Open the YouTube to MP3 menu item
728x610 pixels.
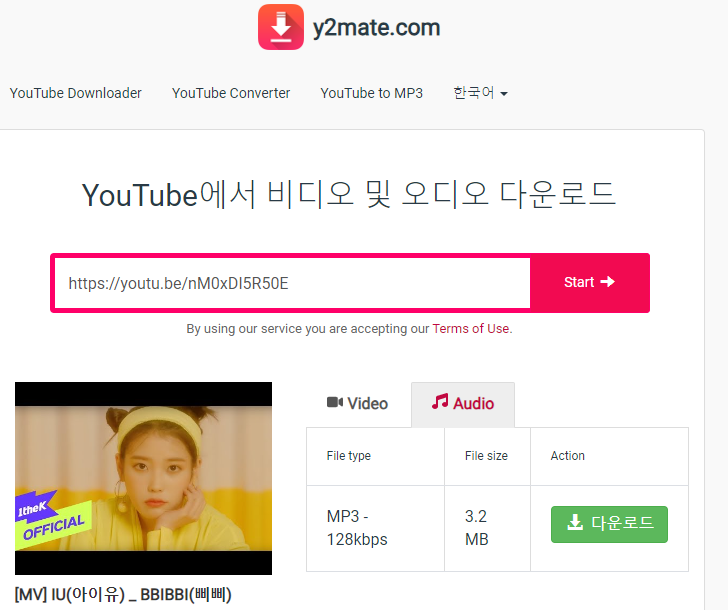[371, 93]
